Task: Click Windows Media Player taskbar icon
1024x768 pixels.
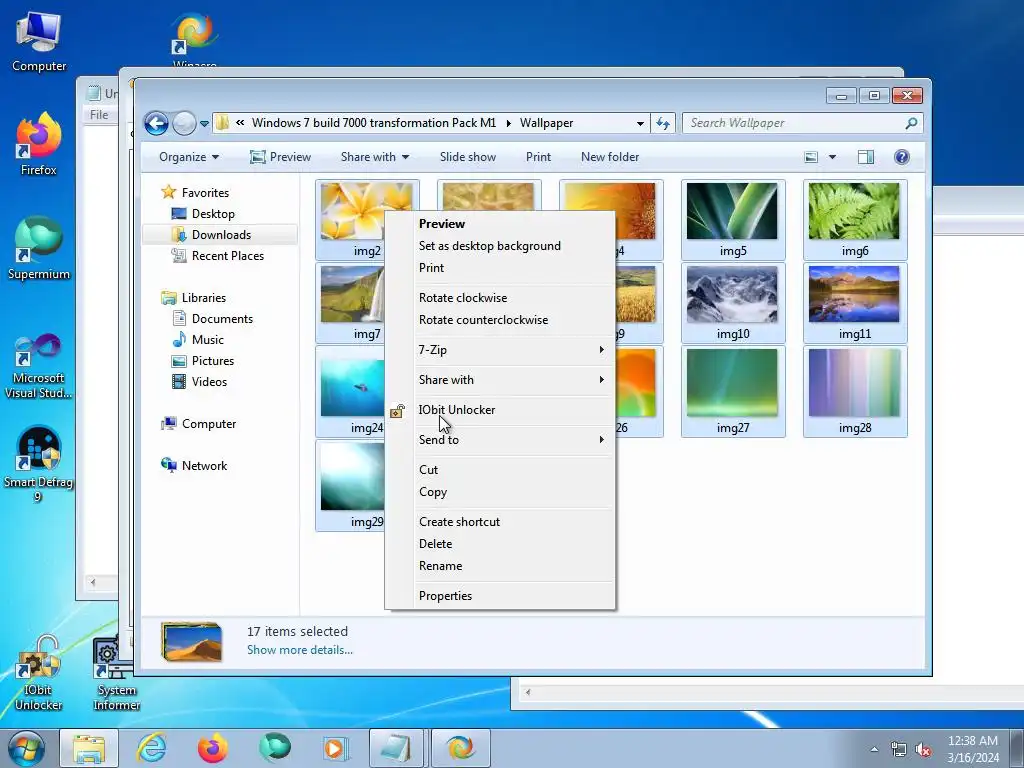Action: (x=335, y=748)
